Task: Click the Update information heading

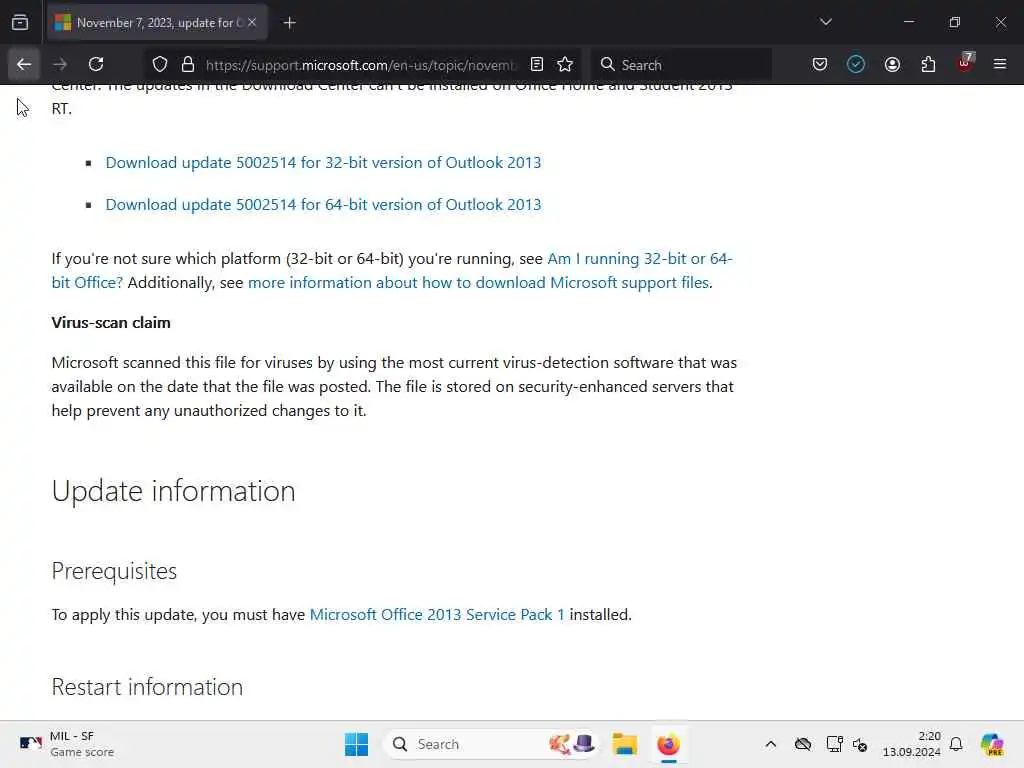Action: [x=174, y=491]
